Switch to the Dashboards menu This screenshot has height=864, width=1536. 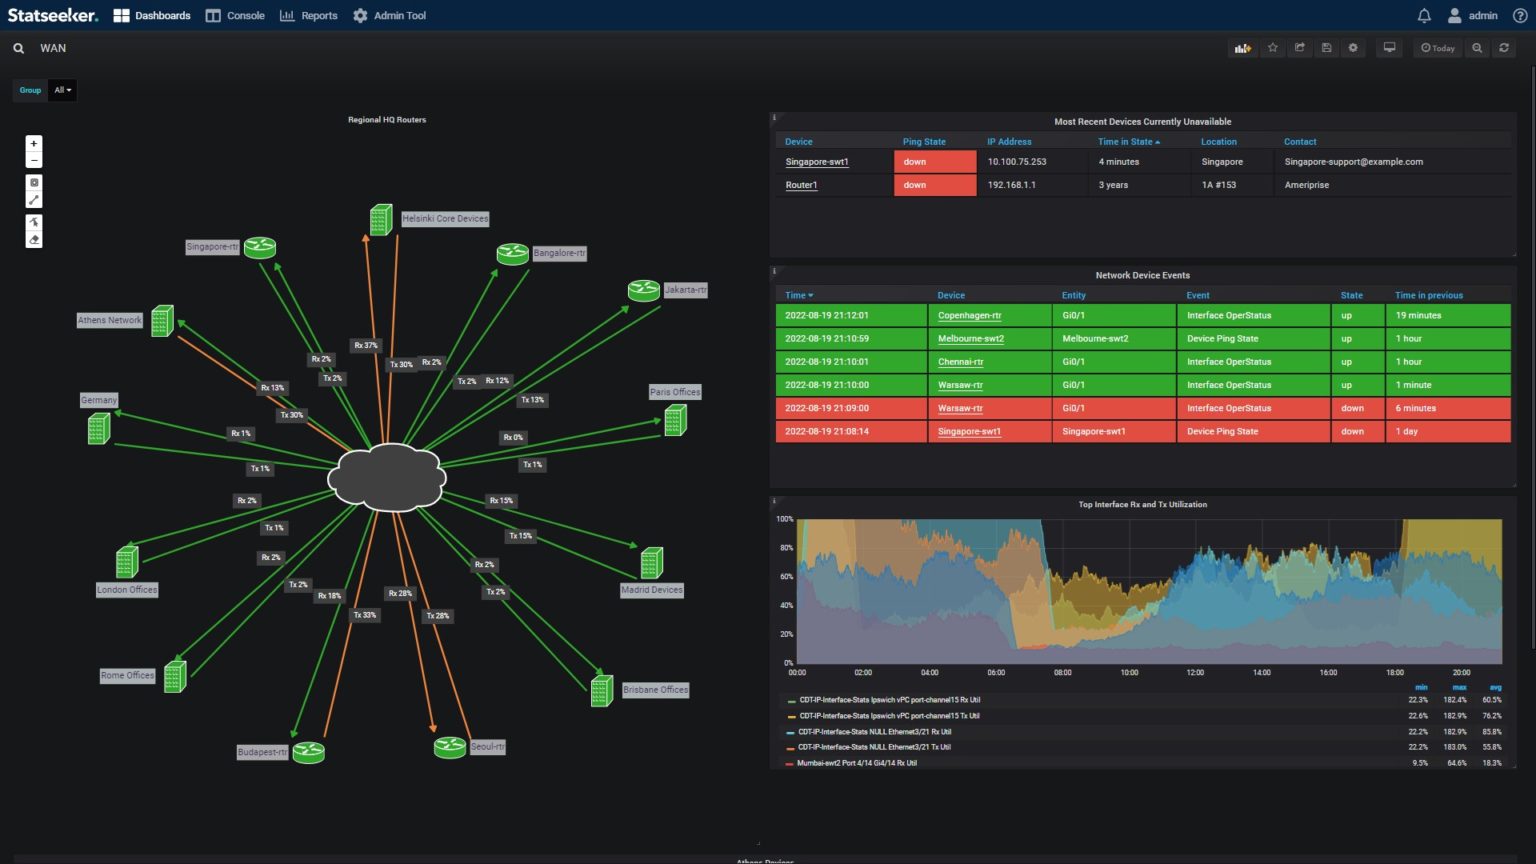tap(150, 15)
